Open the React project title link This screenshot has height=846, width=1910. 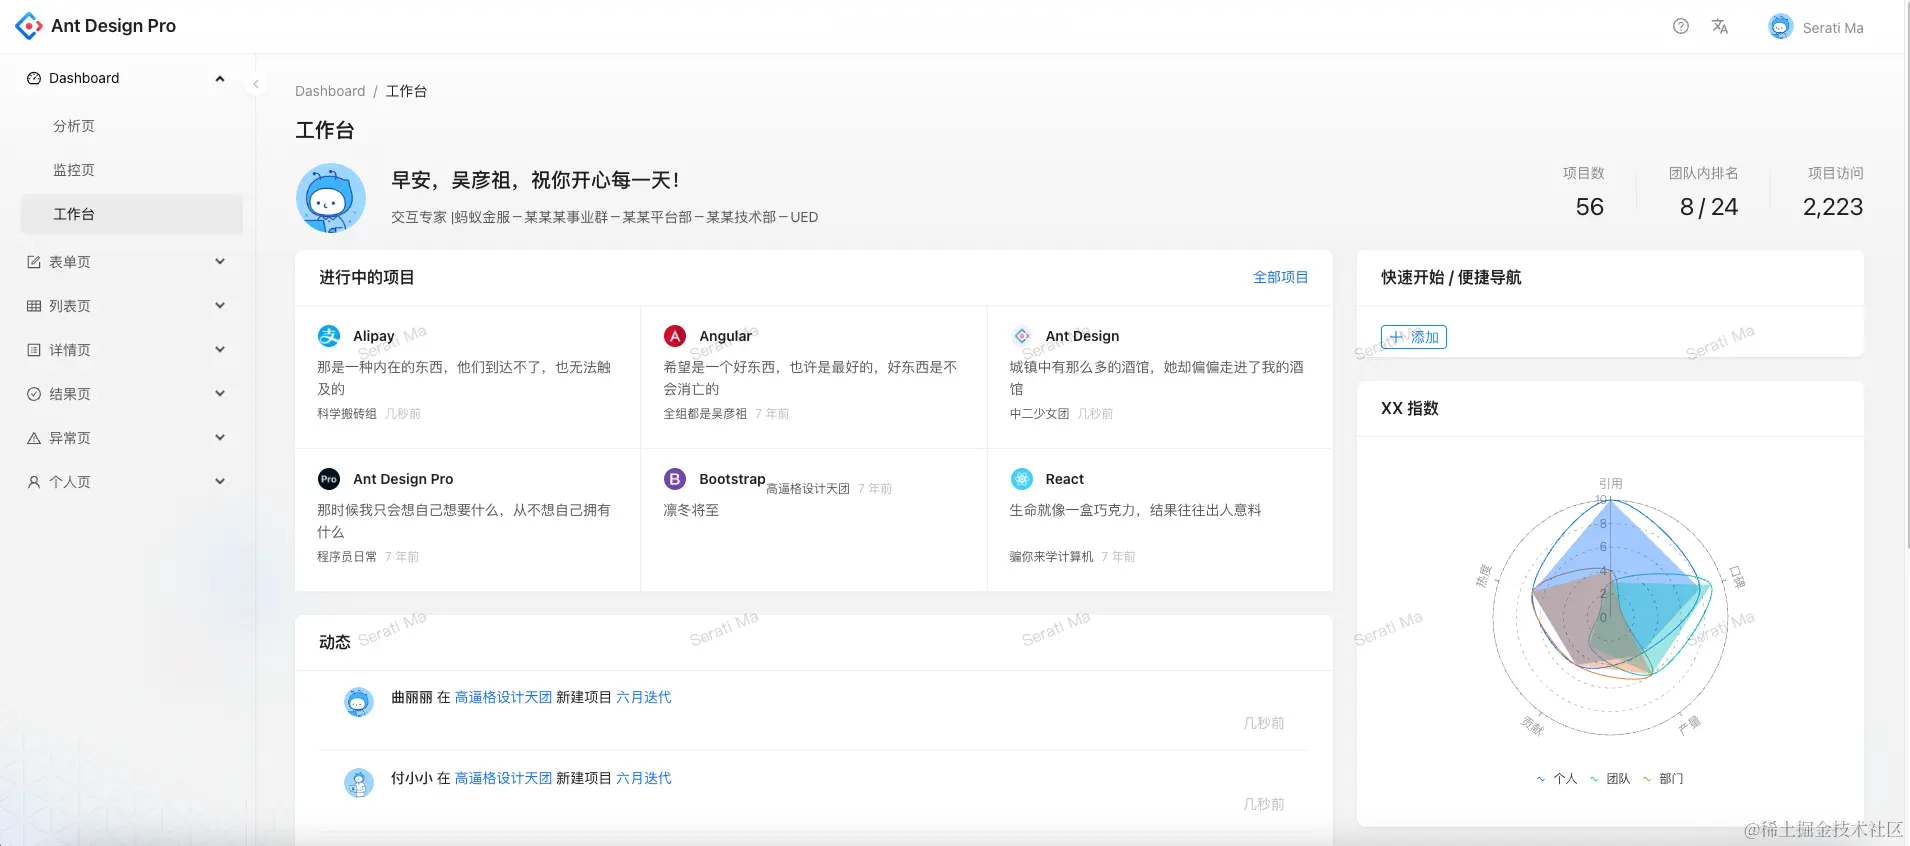[1064, 479]
